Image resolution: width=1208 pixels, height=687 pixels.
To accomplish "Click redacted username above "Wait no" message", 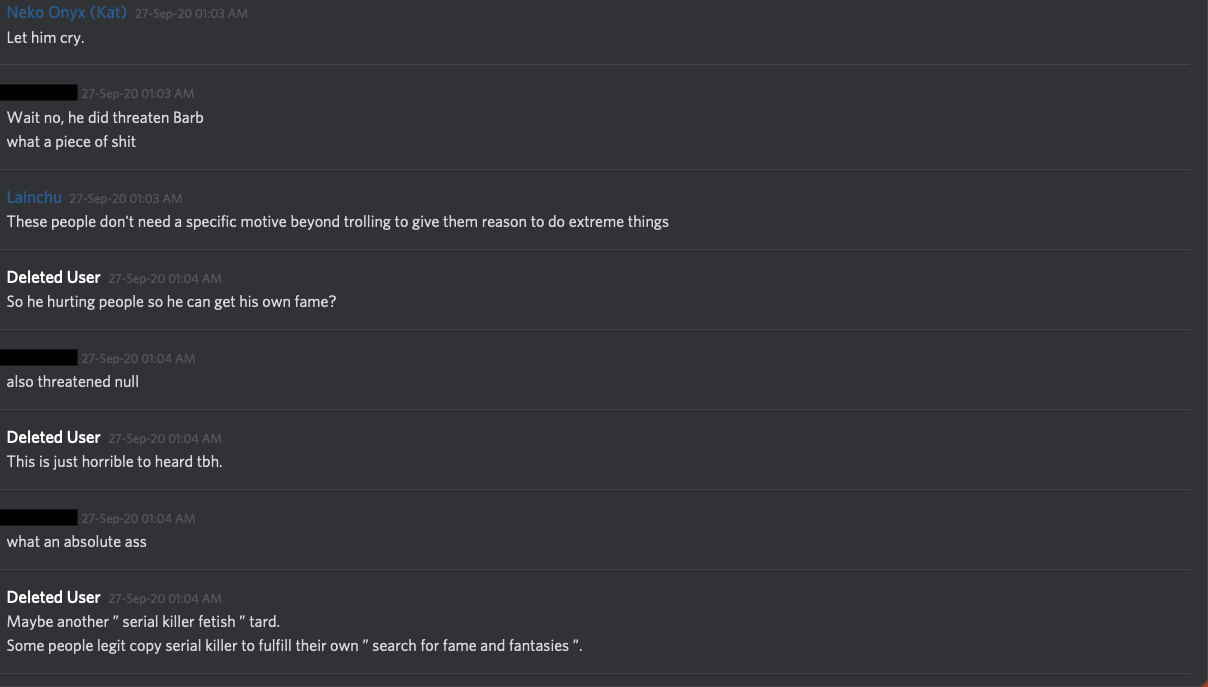I will click(39, 93).
